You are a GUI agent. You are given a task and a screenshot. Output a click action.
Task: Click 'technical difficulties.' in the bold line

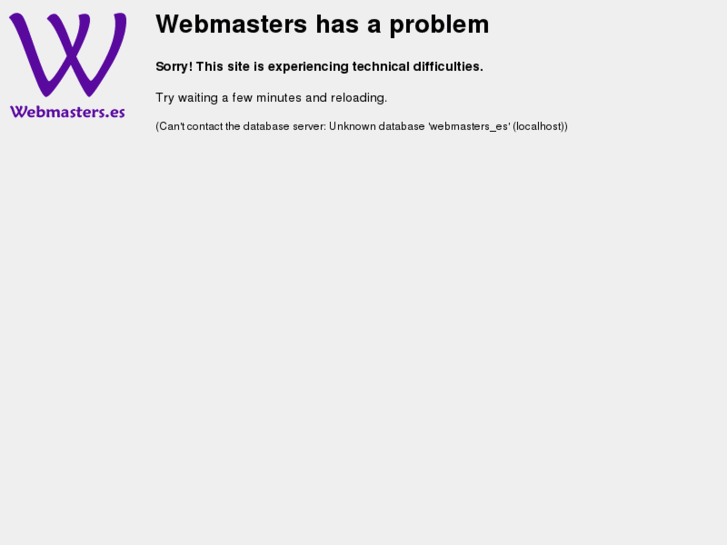[x=418, y=66]
